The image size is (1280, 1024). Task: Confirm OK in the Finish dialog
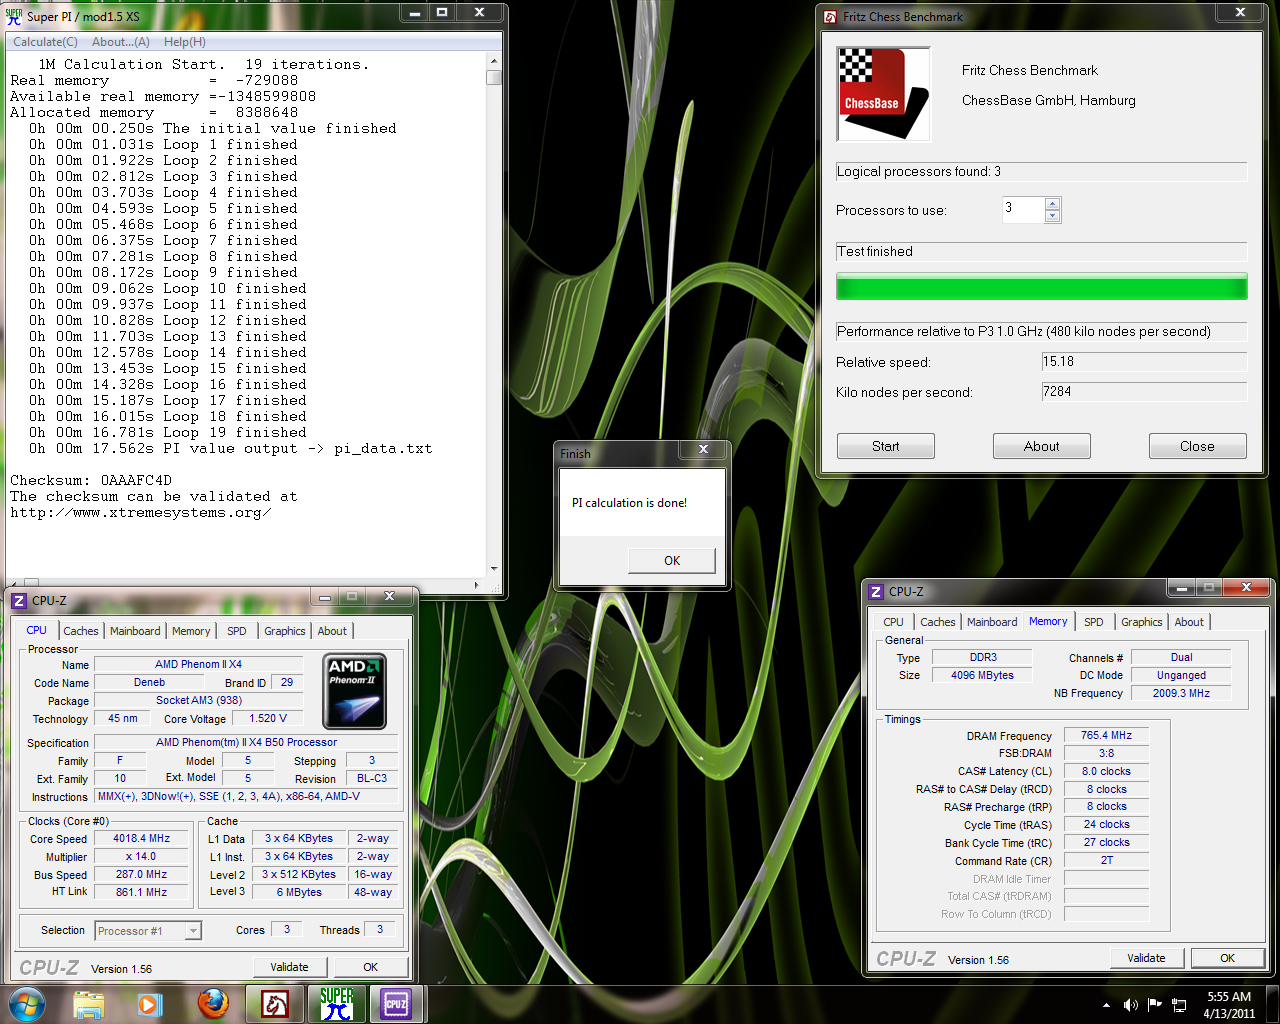pyautogui.click(x=672, y=560)
